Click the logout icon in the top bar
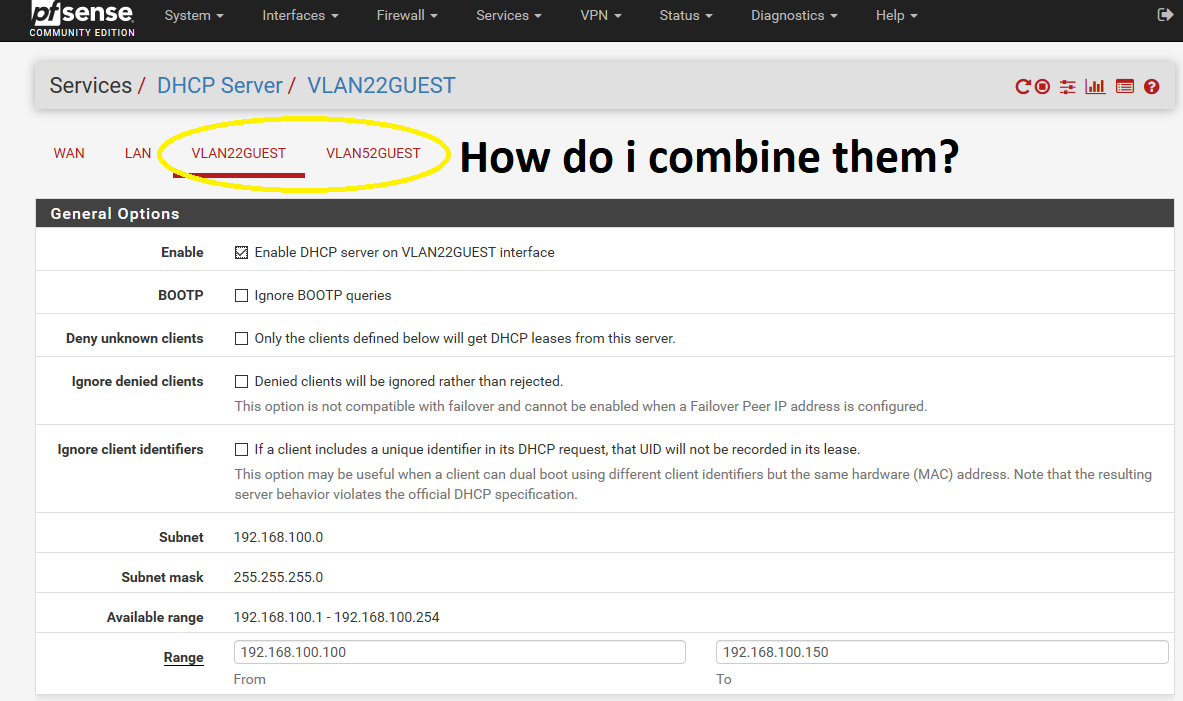 pyautogui.click(x=1164, y=15)
